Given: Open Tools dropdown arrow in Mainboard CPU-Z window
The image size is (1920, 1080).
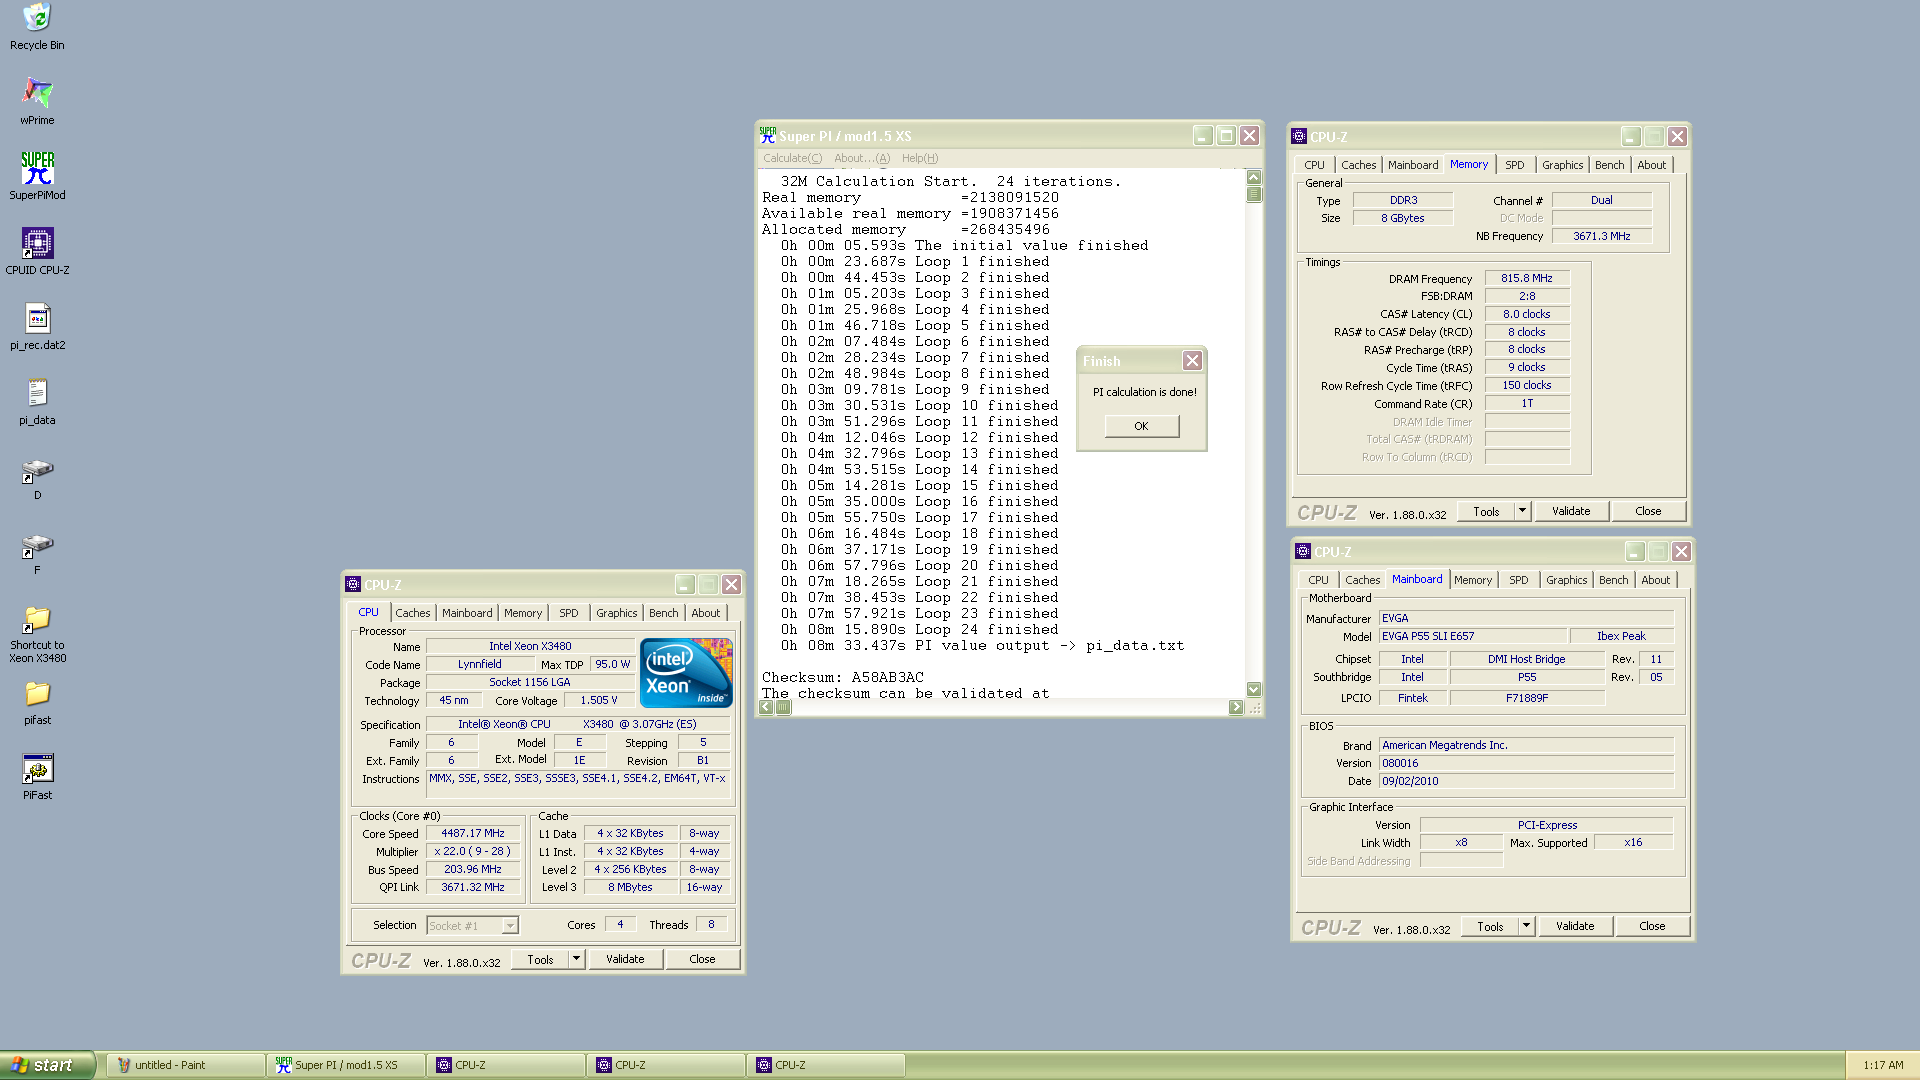Looking at the screenshot, I should click(x=1526, y=926).
